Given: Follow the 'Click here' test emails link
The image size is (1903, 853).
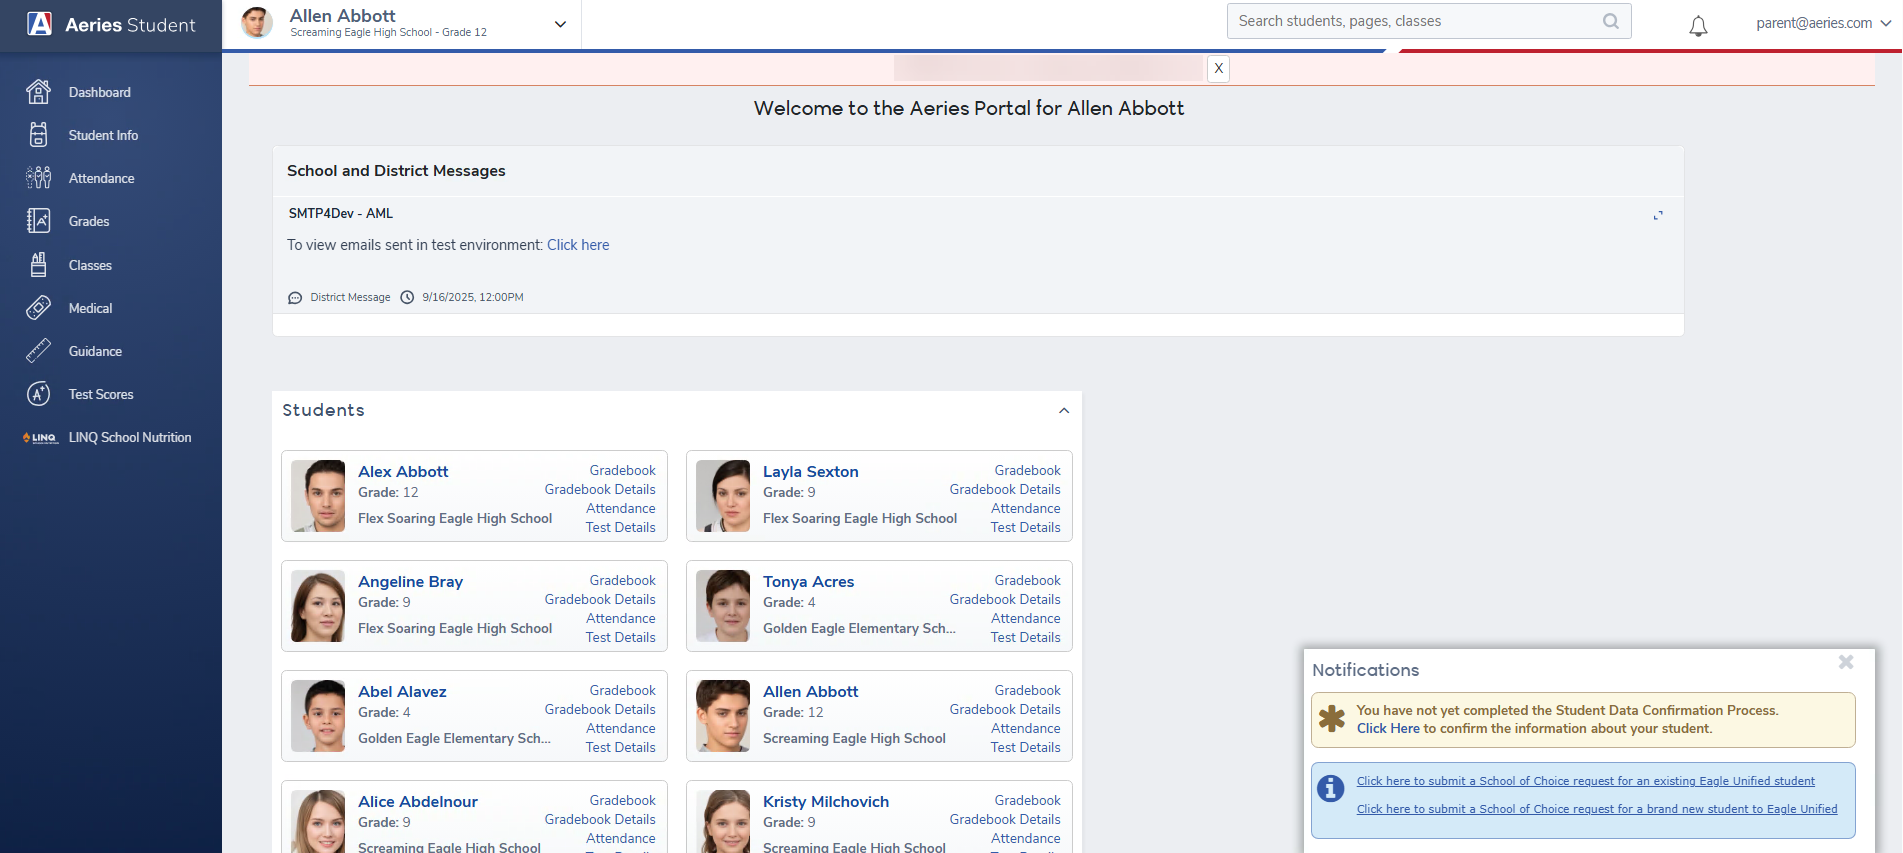Looking at the screenshot, I should (x=578, y=245).
